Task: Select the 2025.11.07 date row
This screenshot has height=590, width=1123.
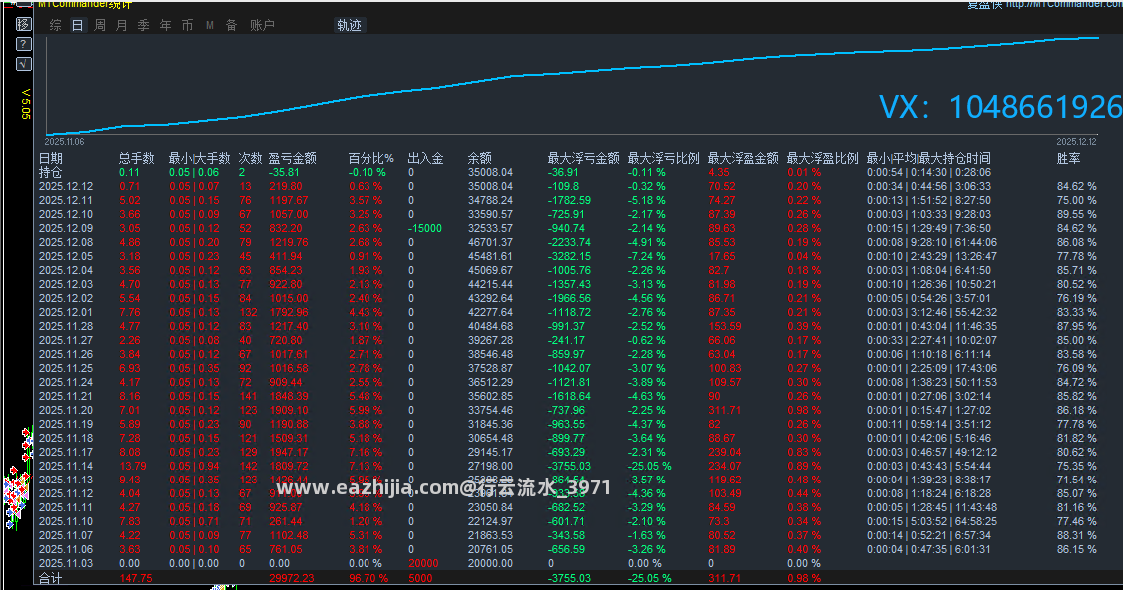Action: [x=66, y=536]
